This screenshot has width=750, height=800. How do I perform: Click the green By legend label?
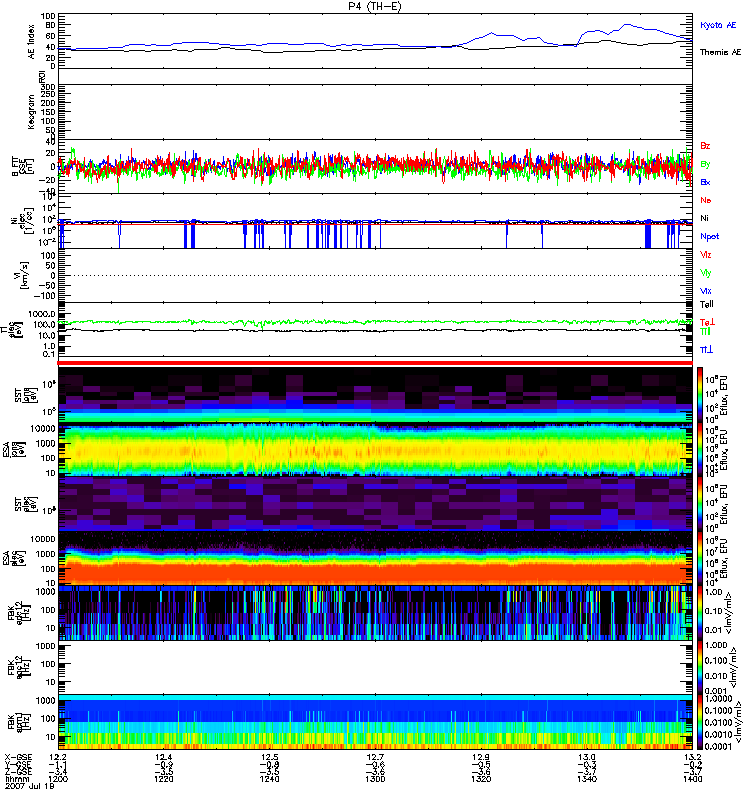(705, 164)
